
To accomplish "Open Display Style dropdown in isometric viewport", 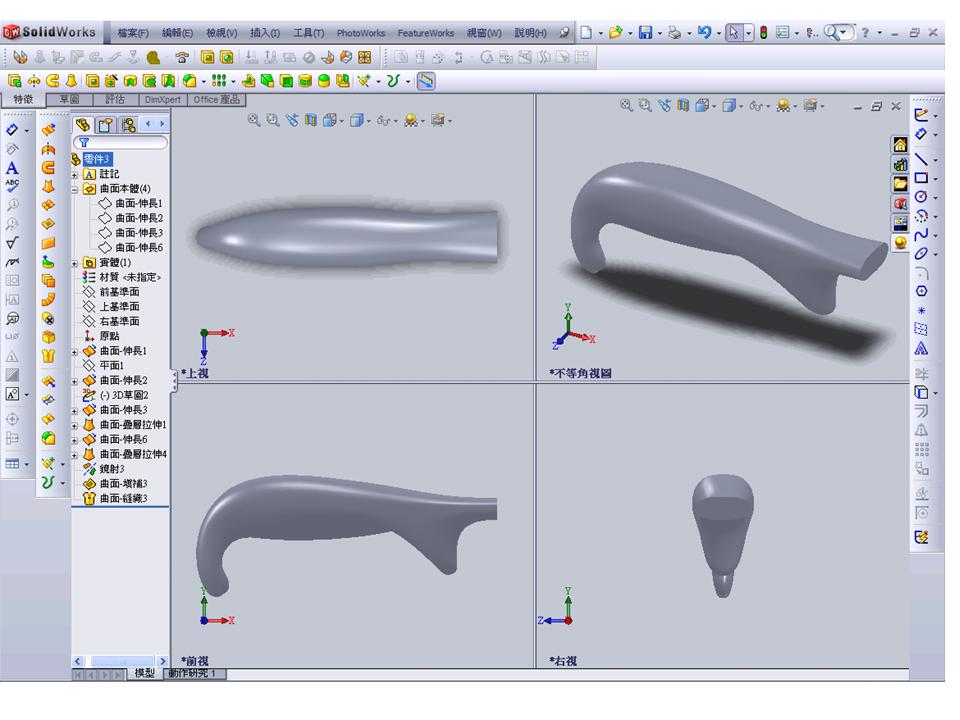I will (x=741, y=106).
